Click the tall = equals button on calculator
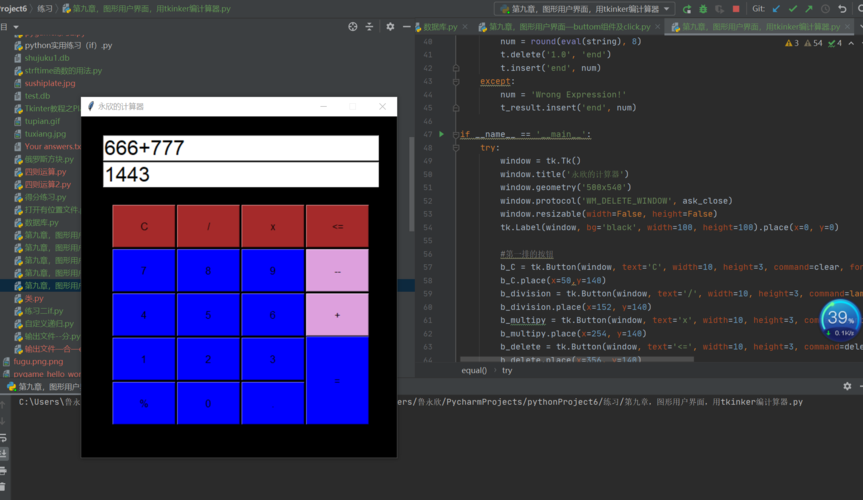 pyautogui.click(x=337, y=381)
